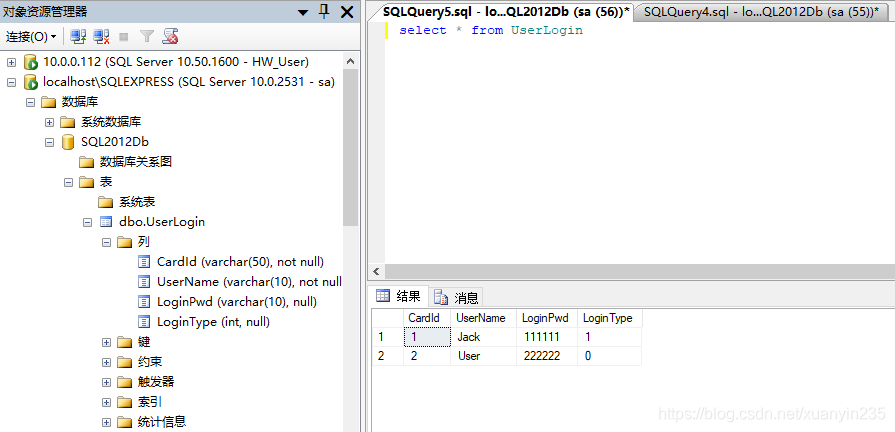This screenshot has height=432, width=895.
Task: Close the 对象资源管理器 panel
Action: click(x=346, y=11)
